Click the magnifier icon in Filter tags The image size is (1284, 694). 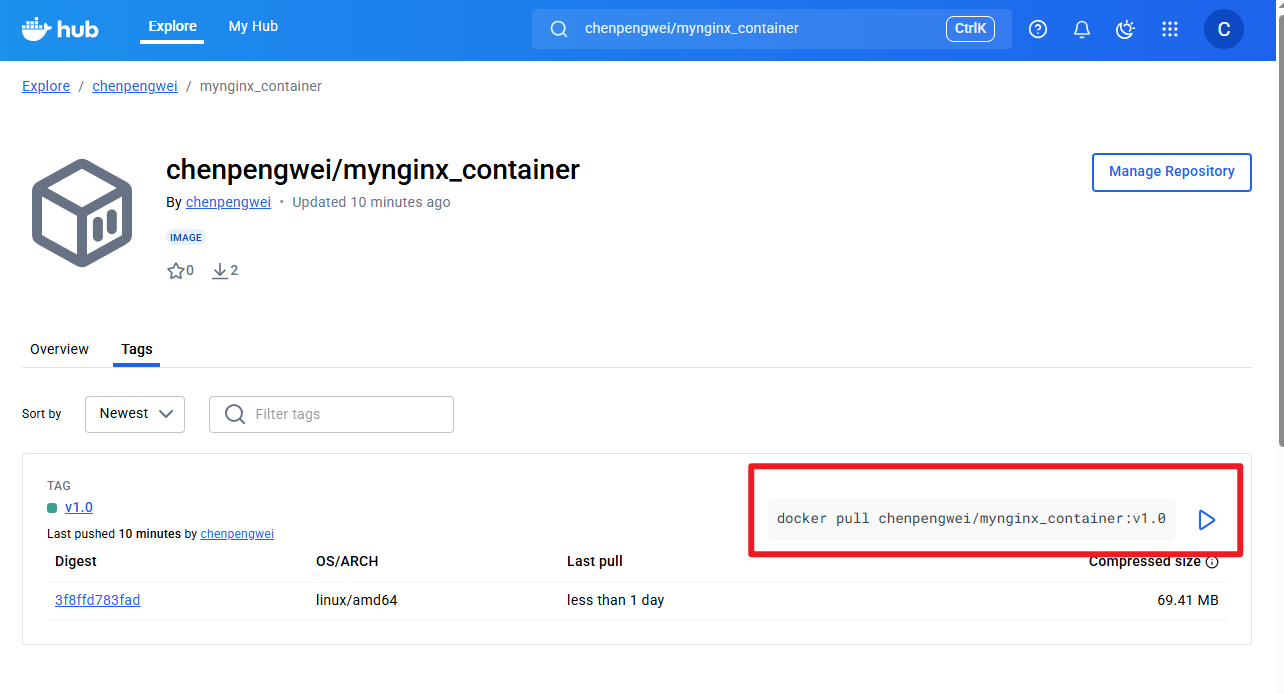(x=235, y=414)
